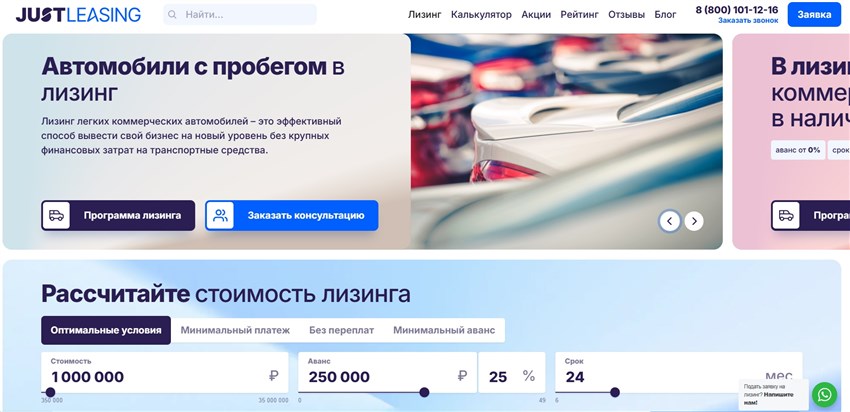The height and width of the screenshot is (412, 850).
Task: Open the Рейтинг menu item
Action: [x=579, y=15]
